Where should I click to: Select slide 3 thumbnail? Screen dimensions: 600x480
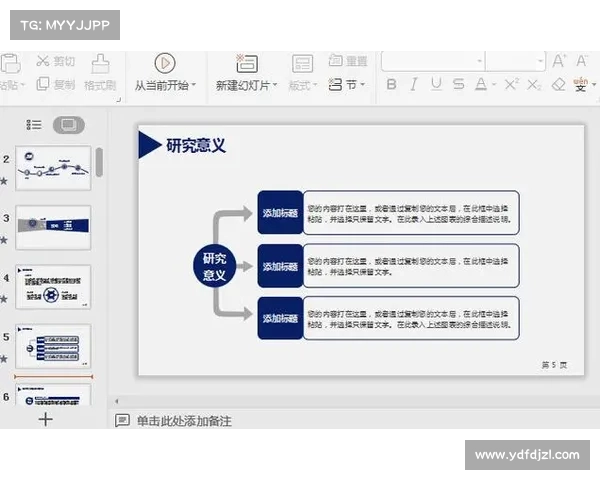coord(53,227)
